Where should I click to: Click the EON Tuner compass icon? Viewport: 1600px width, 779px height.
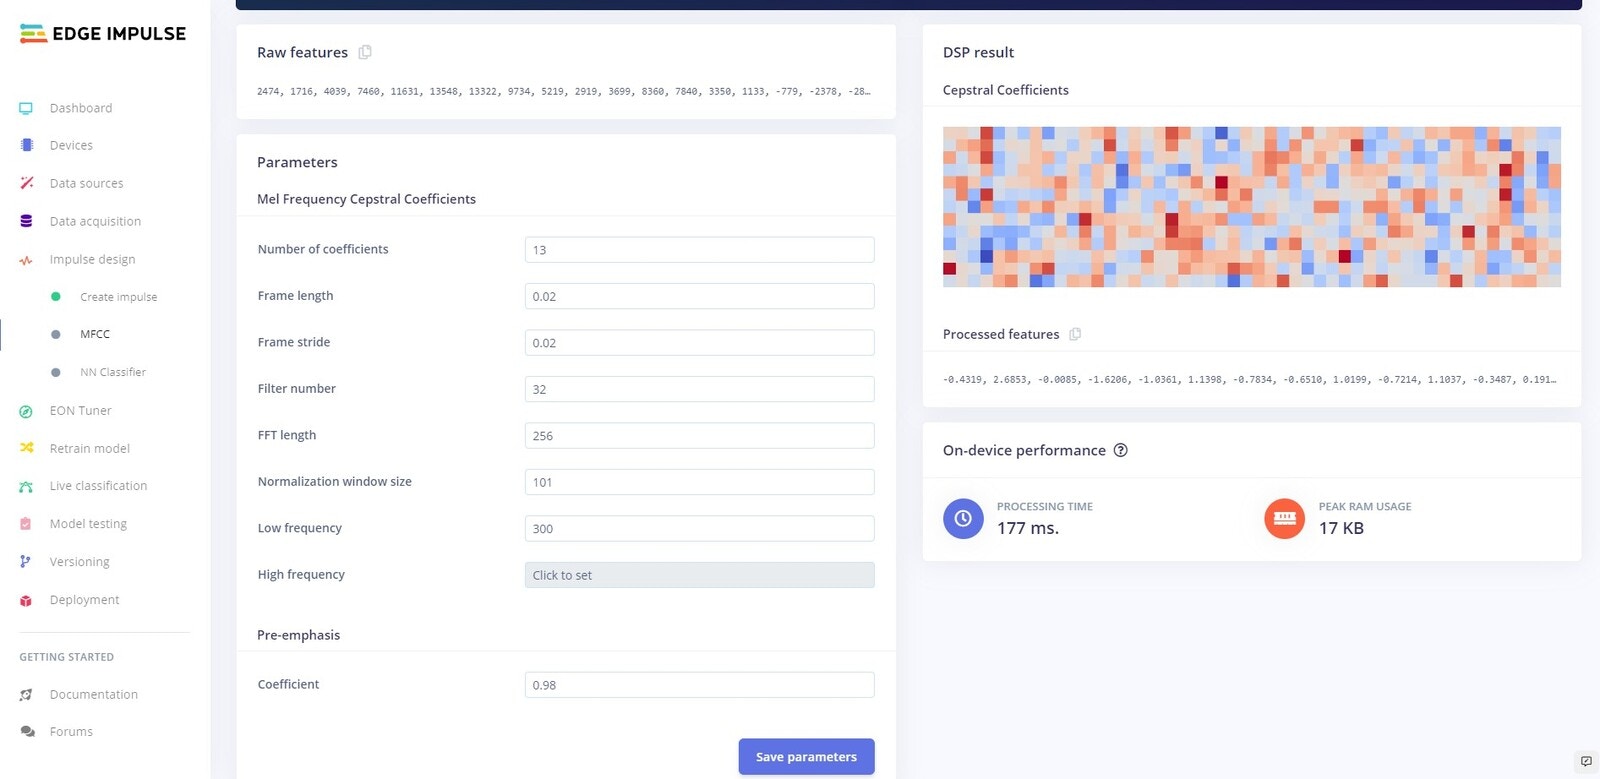pyautogui.click(x=26, y=411)
